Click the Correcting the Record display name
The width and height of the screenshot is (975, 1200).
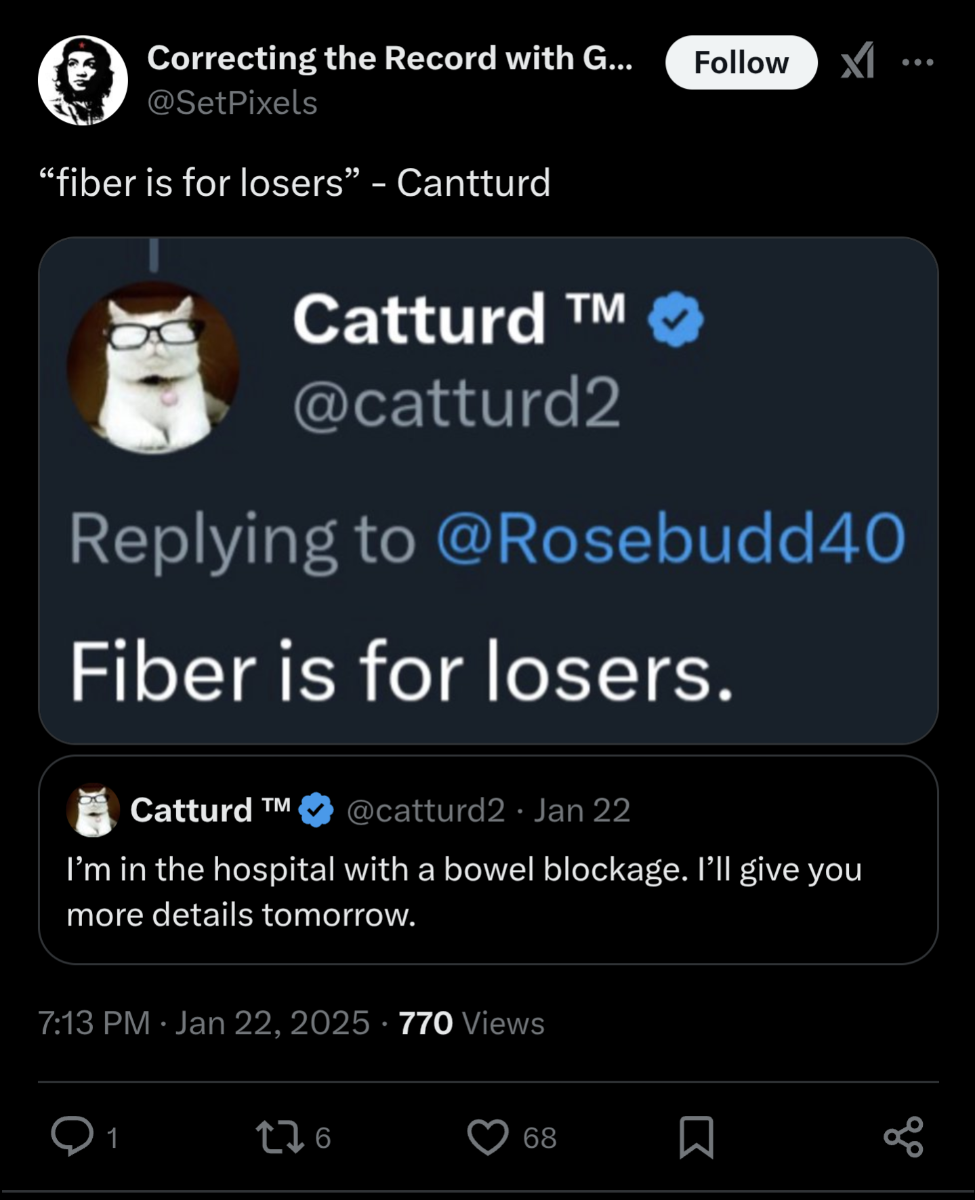click(x=389, y=59)
